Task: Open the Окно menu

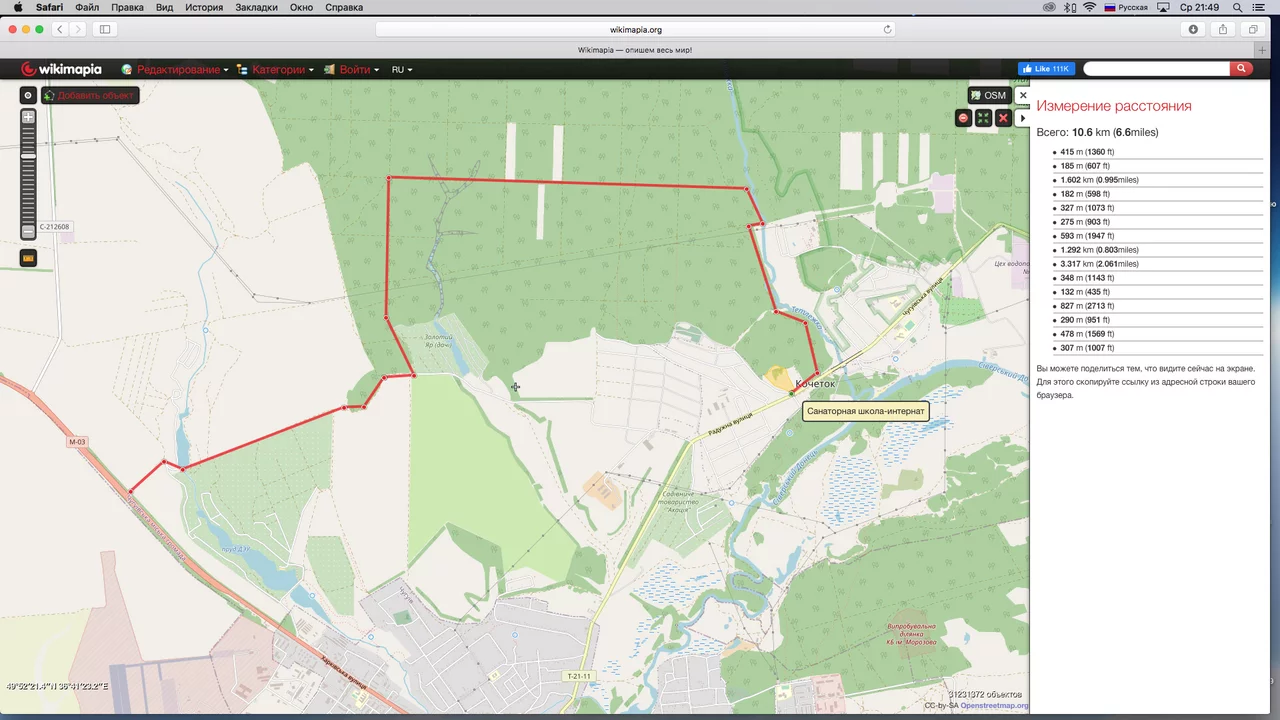Action: tap(301, 7)
